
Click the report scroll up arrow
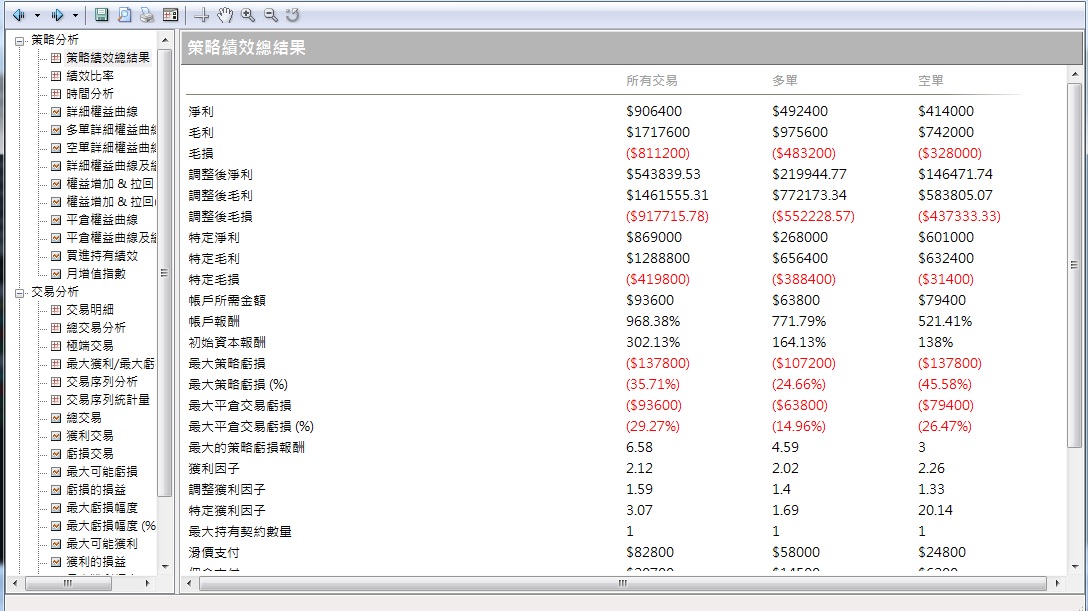click(x=1075, y=74)
